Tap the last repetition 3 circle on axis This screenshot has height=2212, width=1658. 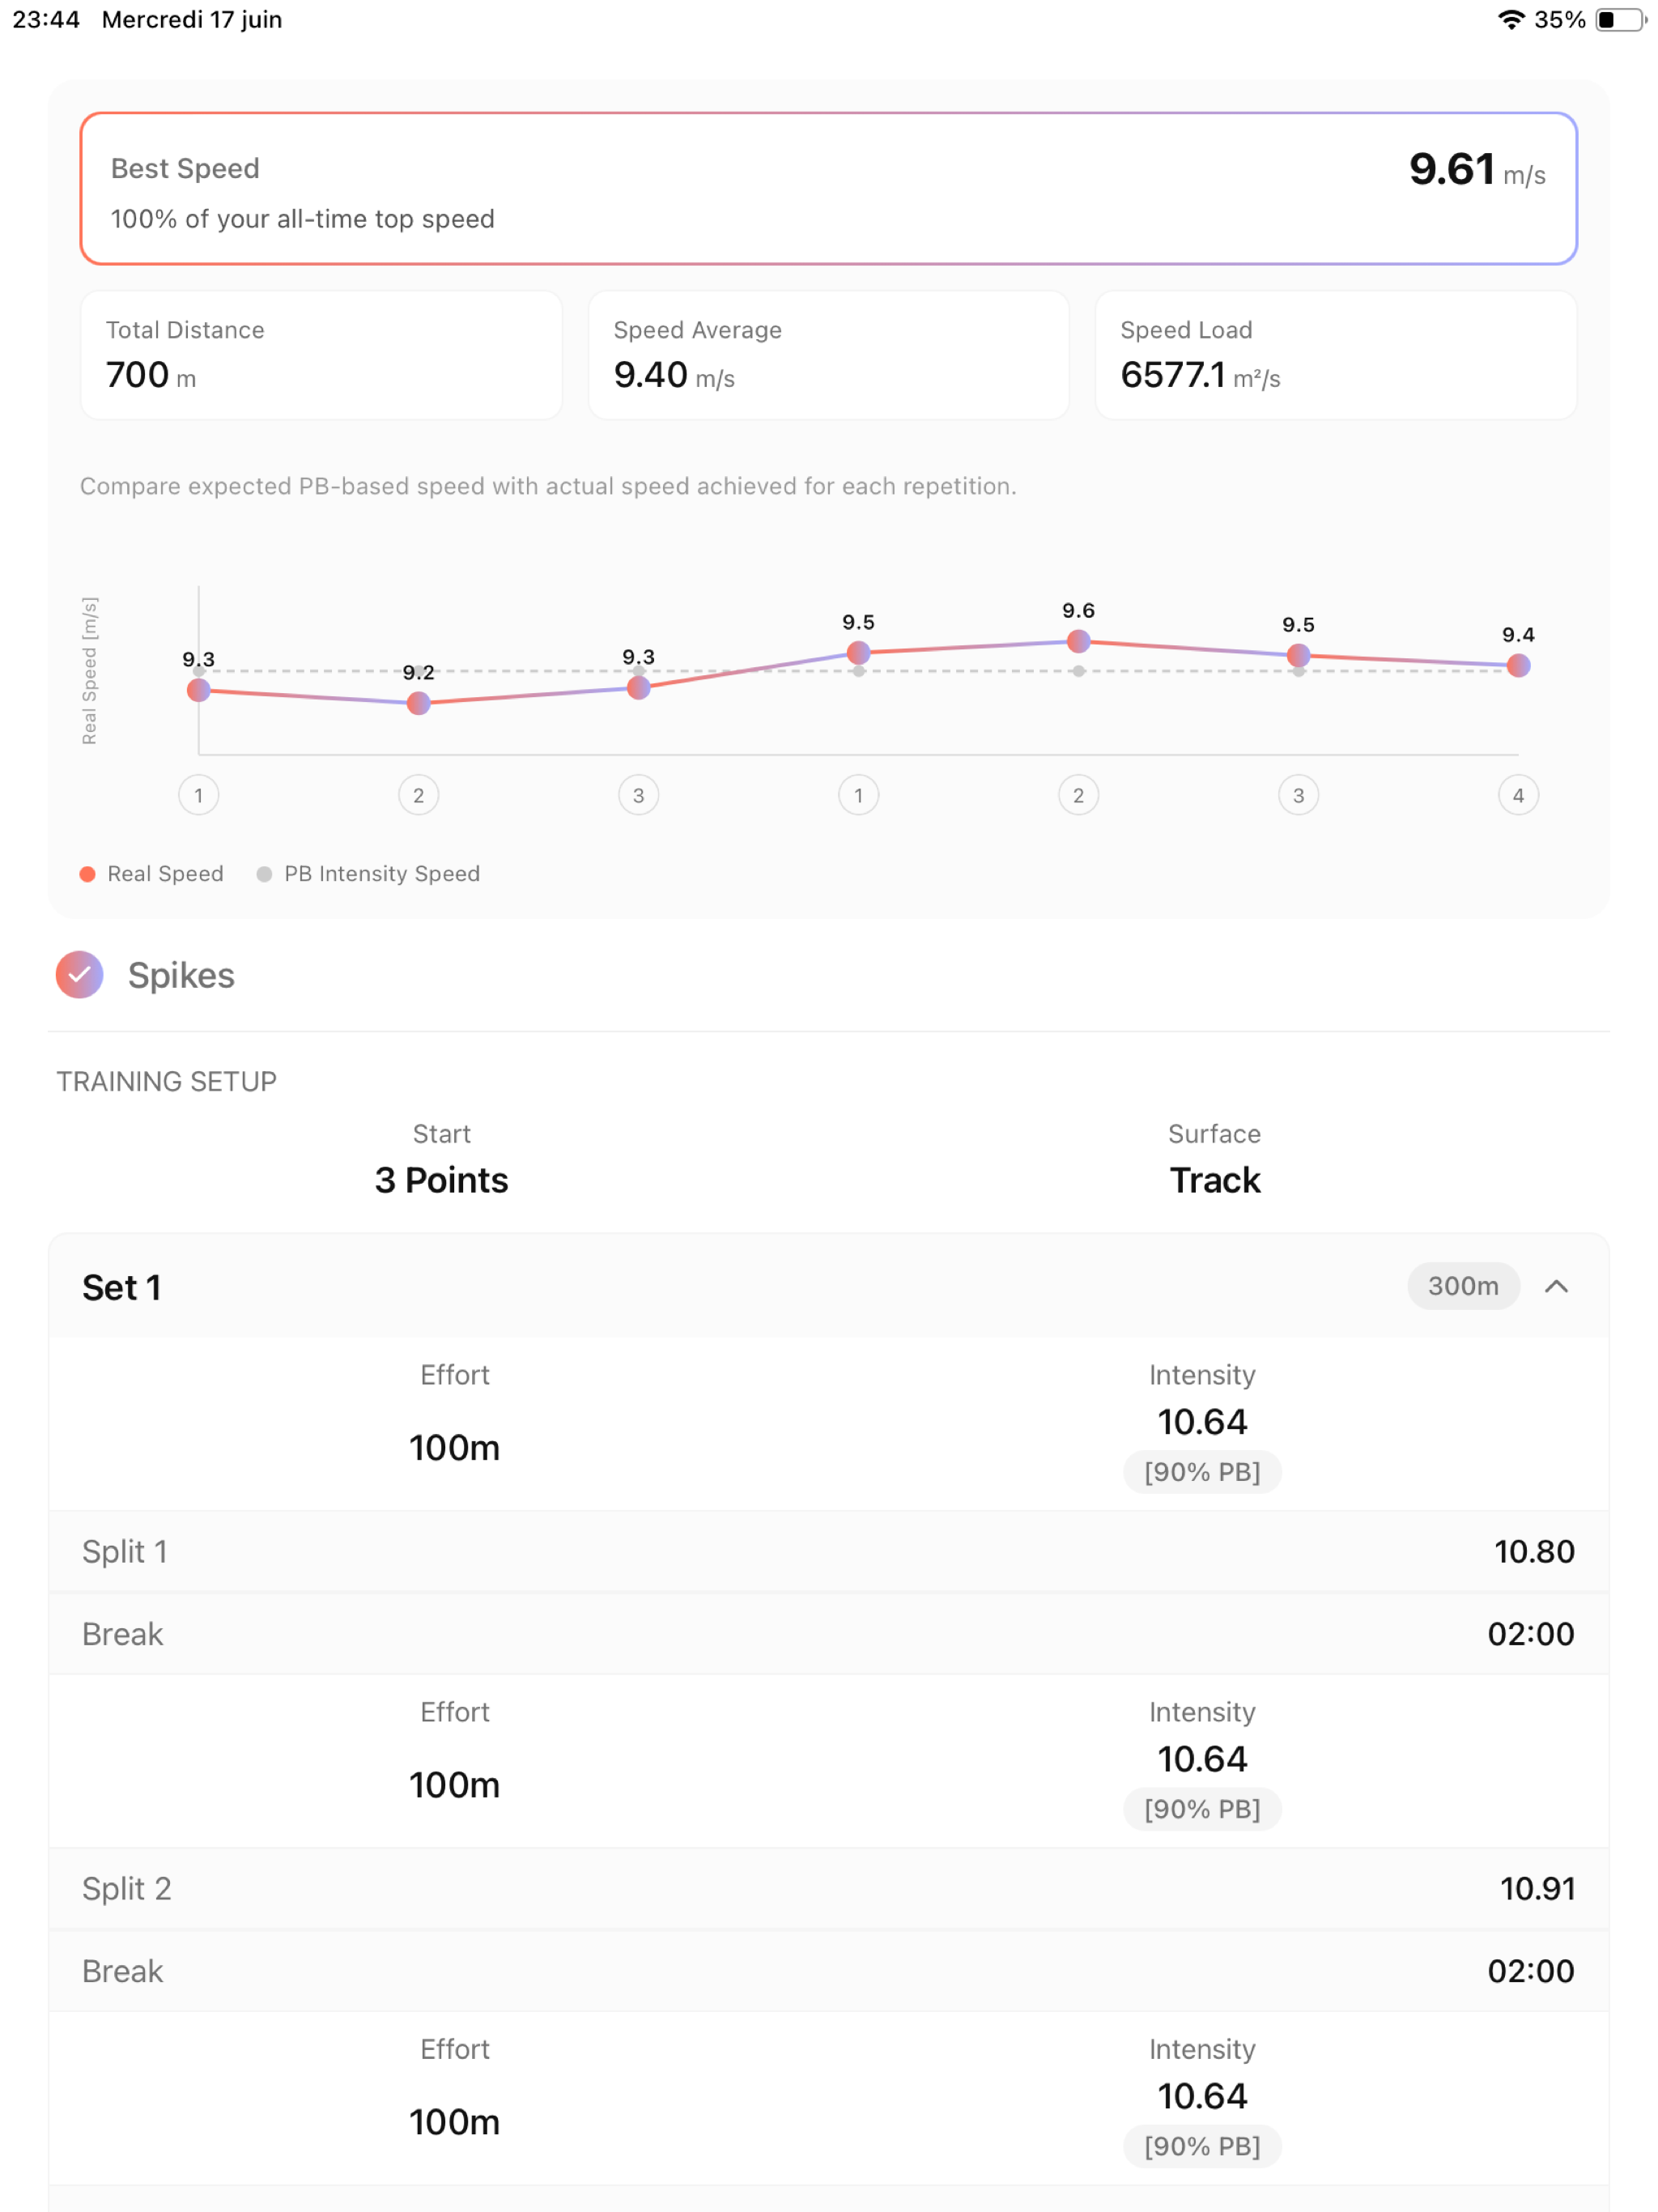(1298, 796)
